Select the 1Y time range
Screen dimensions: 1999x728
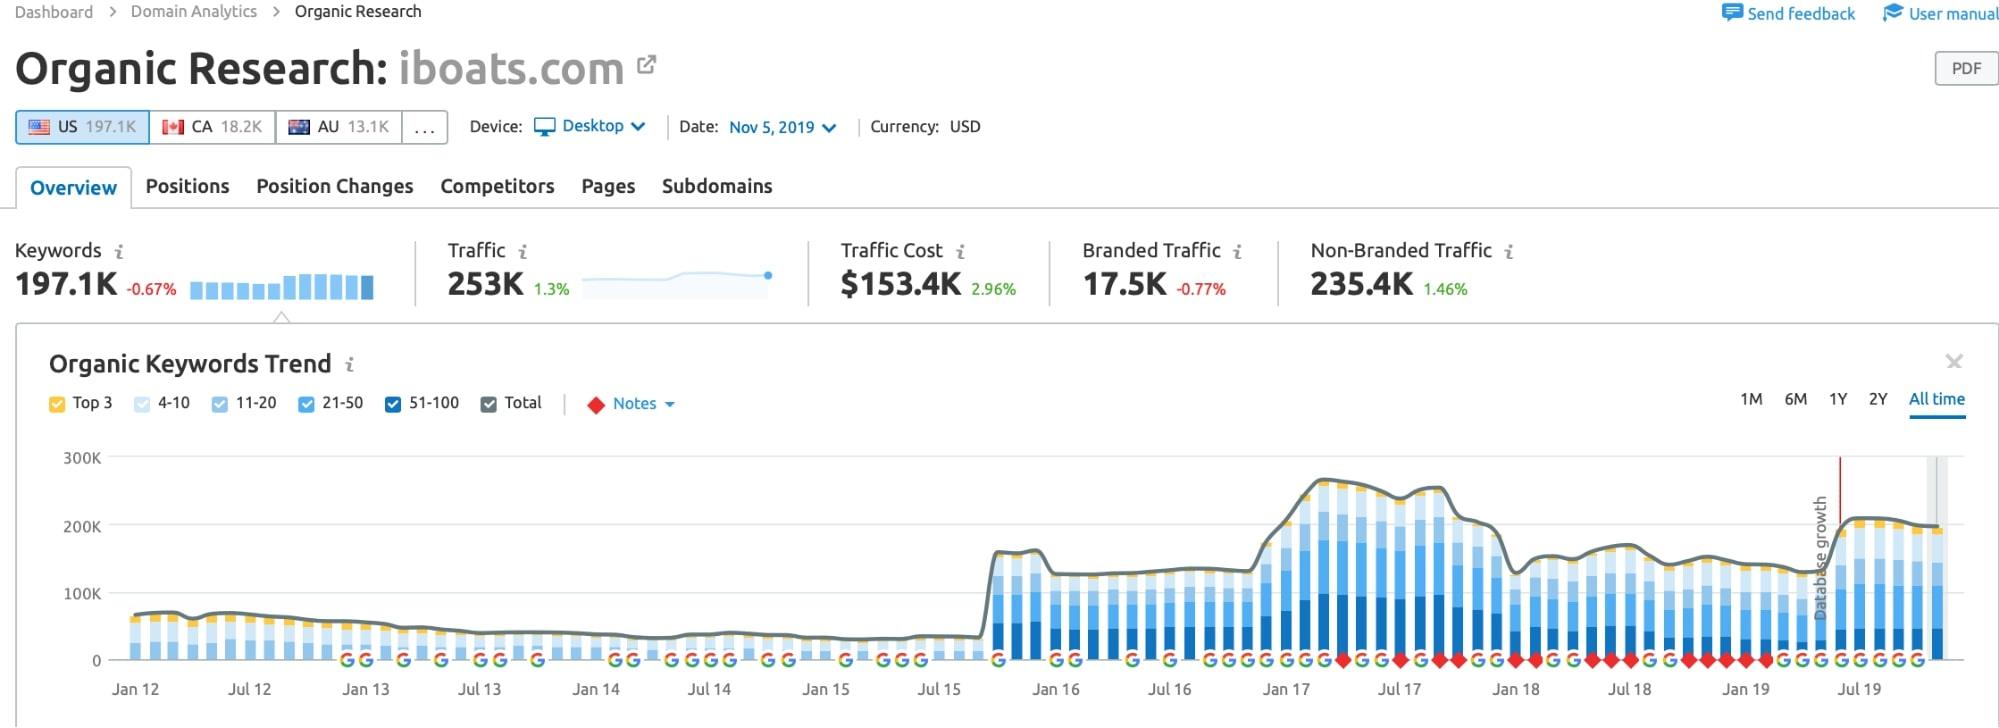point(1838,399)
